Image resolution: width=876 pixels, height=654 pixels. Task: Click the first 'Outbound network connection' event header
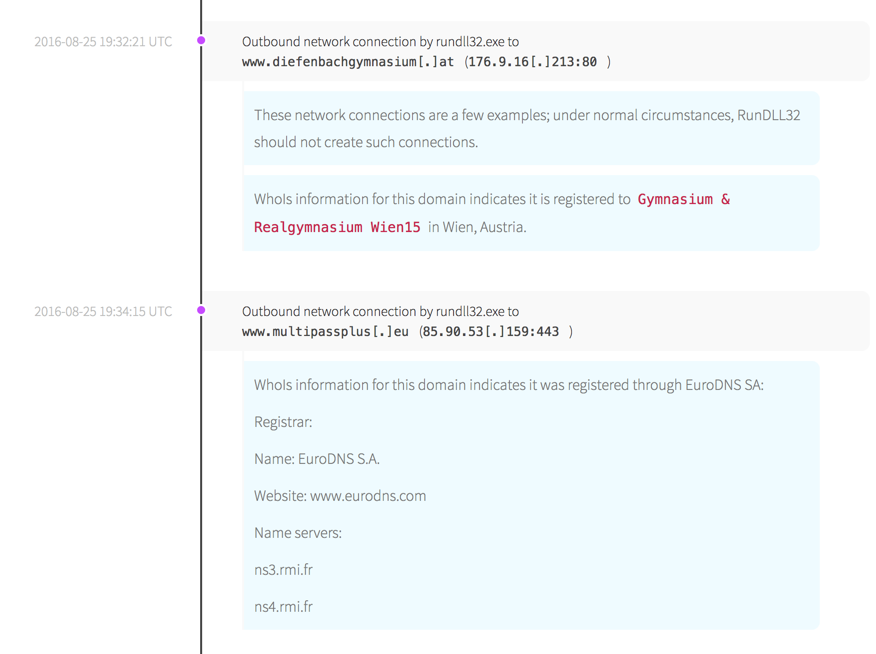[x=380, y=42]
